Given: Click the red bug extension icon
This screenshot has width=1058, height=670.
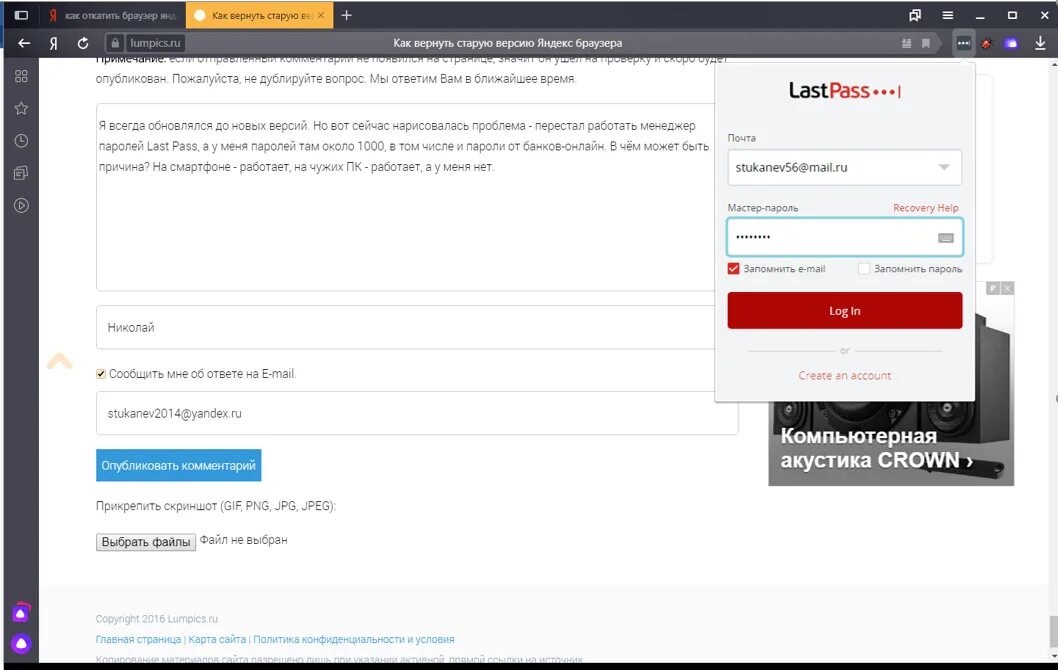Looking at the screenshot, I should [986, 44].
